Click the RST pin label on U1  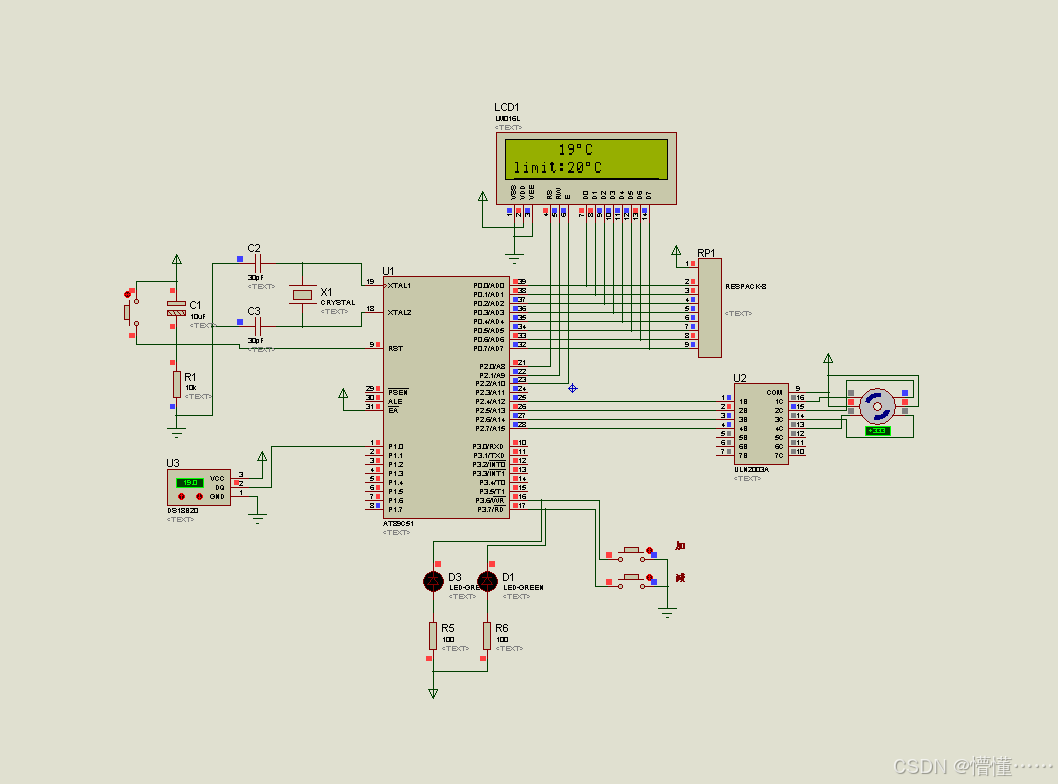[395, 348]
